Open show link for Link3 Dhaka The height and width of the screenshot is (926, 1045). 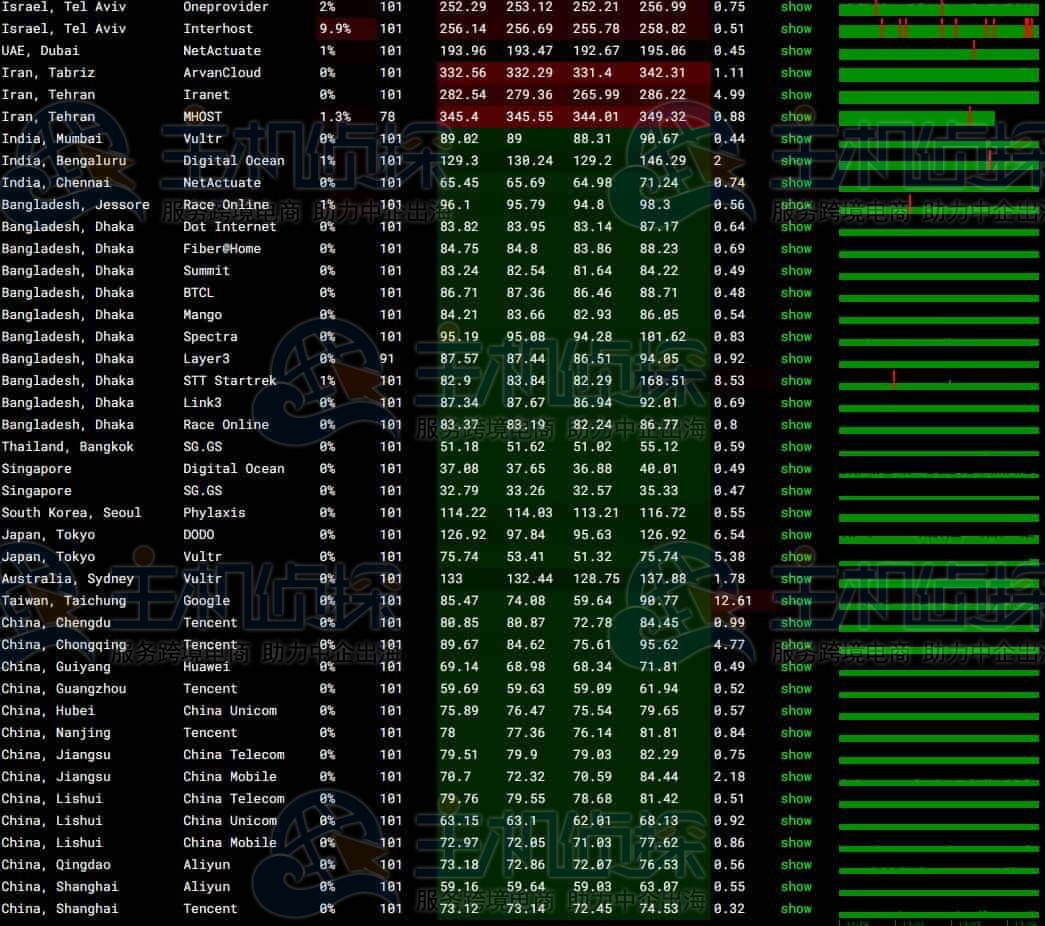pyautogui.click(x=796, y=403)
